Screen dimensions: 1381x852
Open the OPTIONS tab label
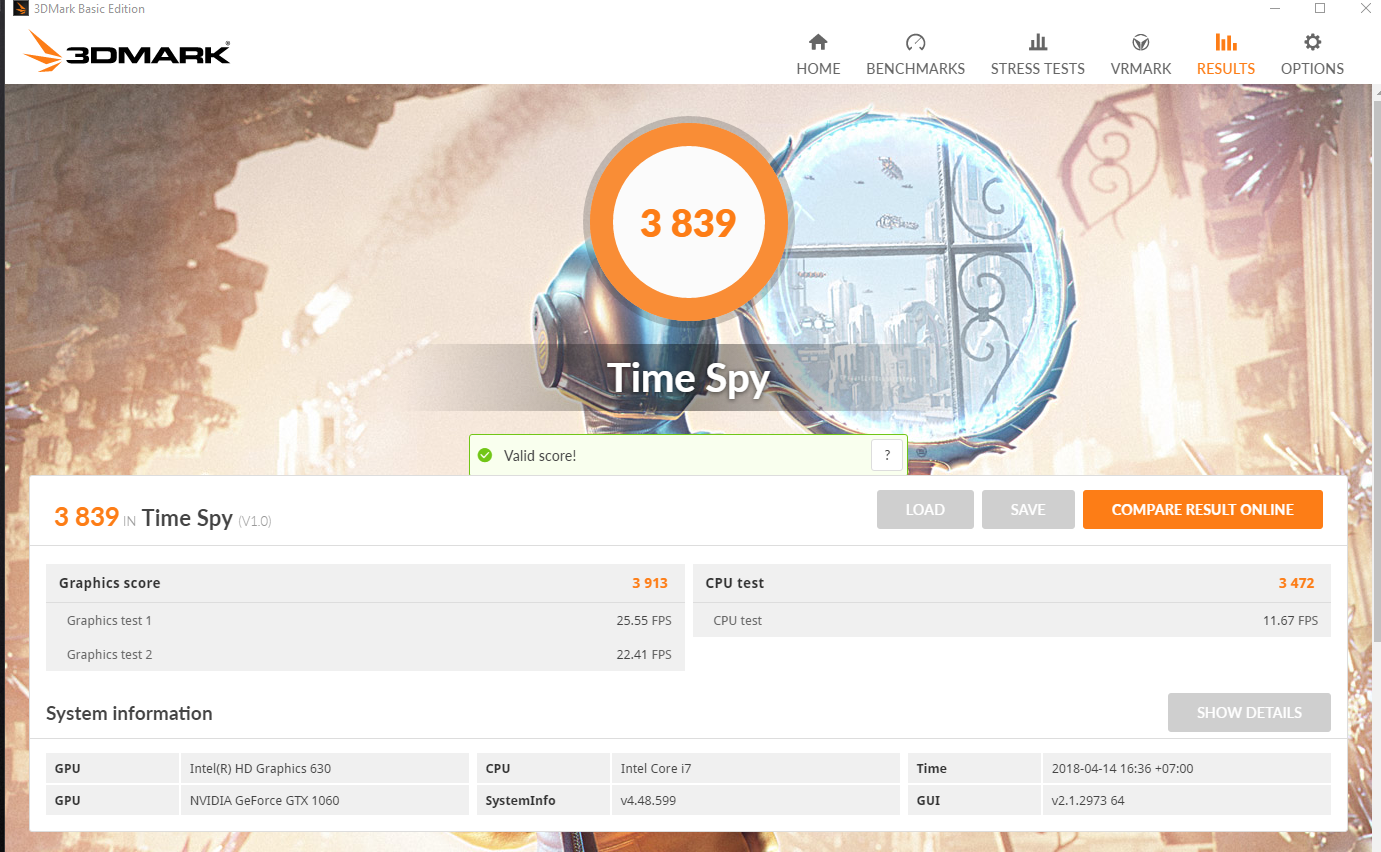point(1312,69)
